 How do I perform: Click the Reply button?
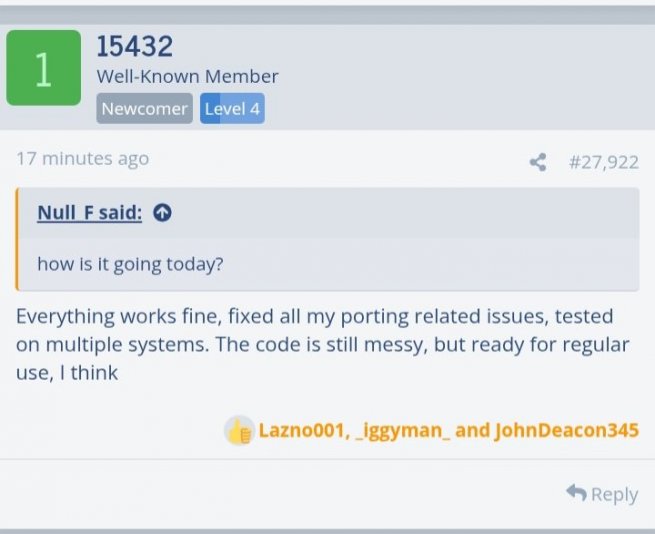tap(602, 494)
